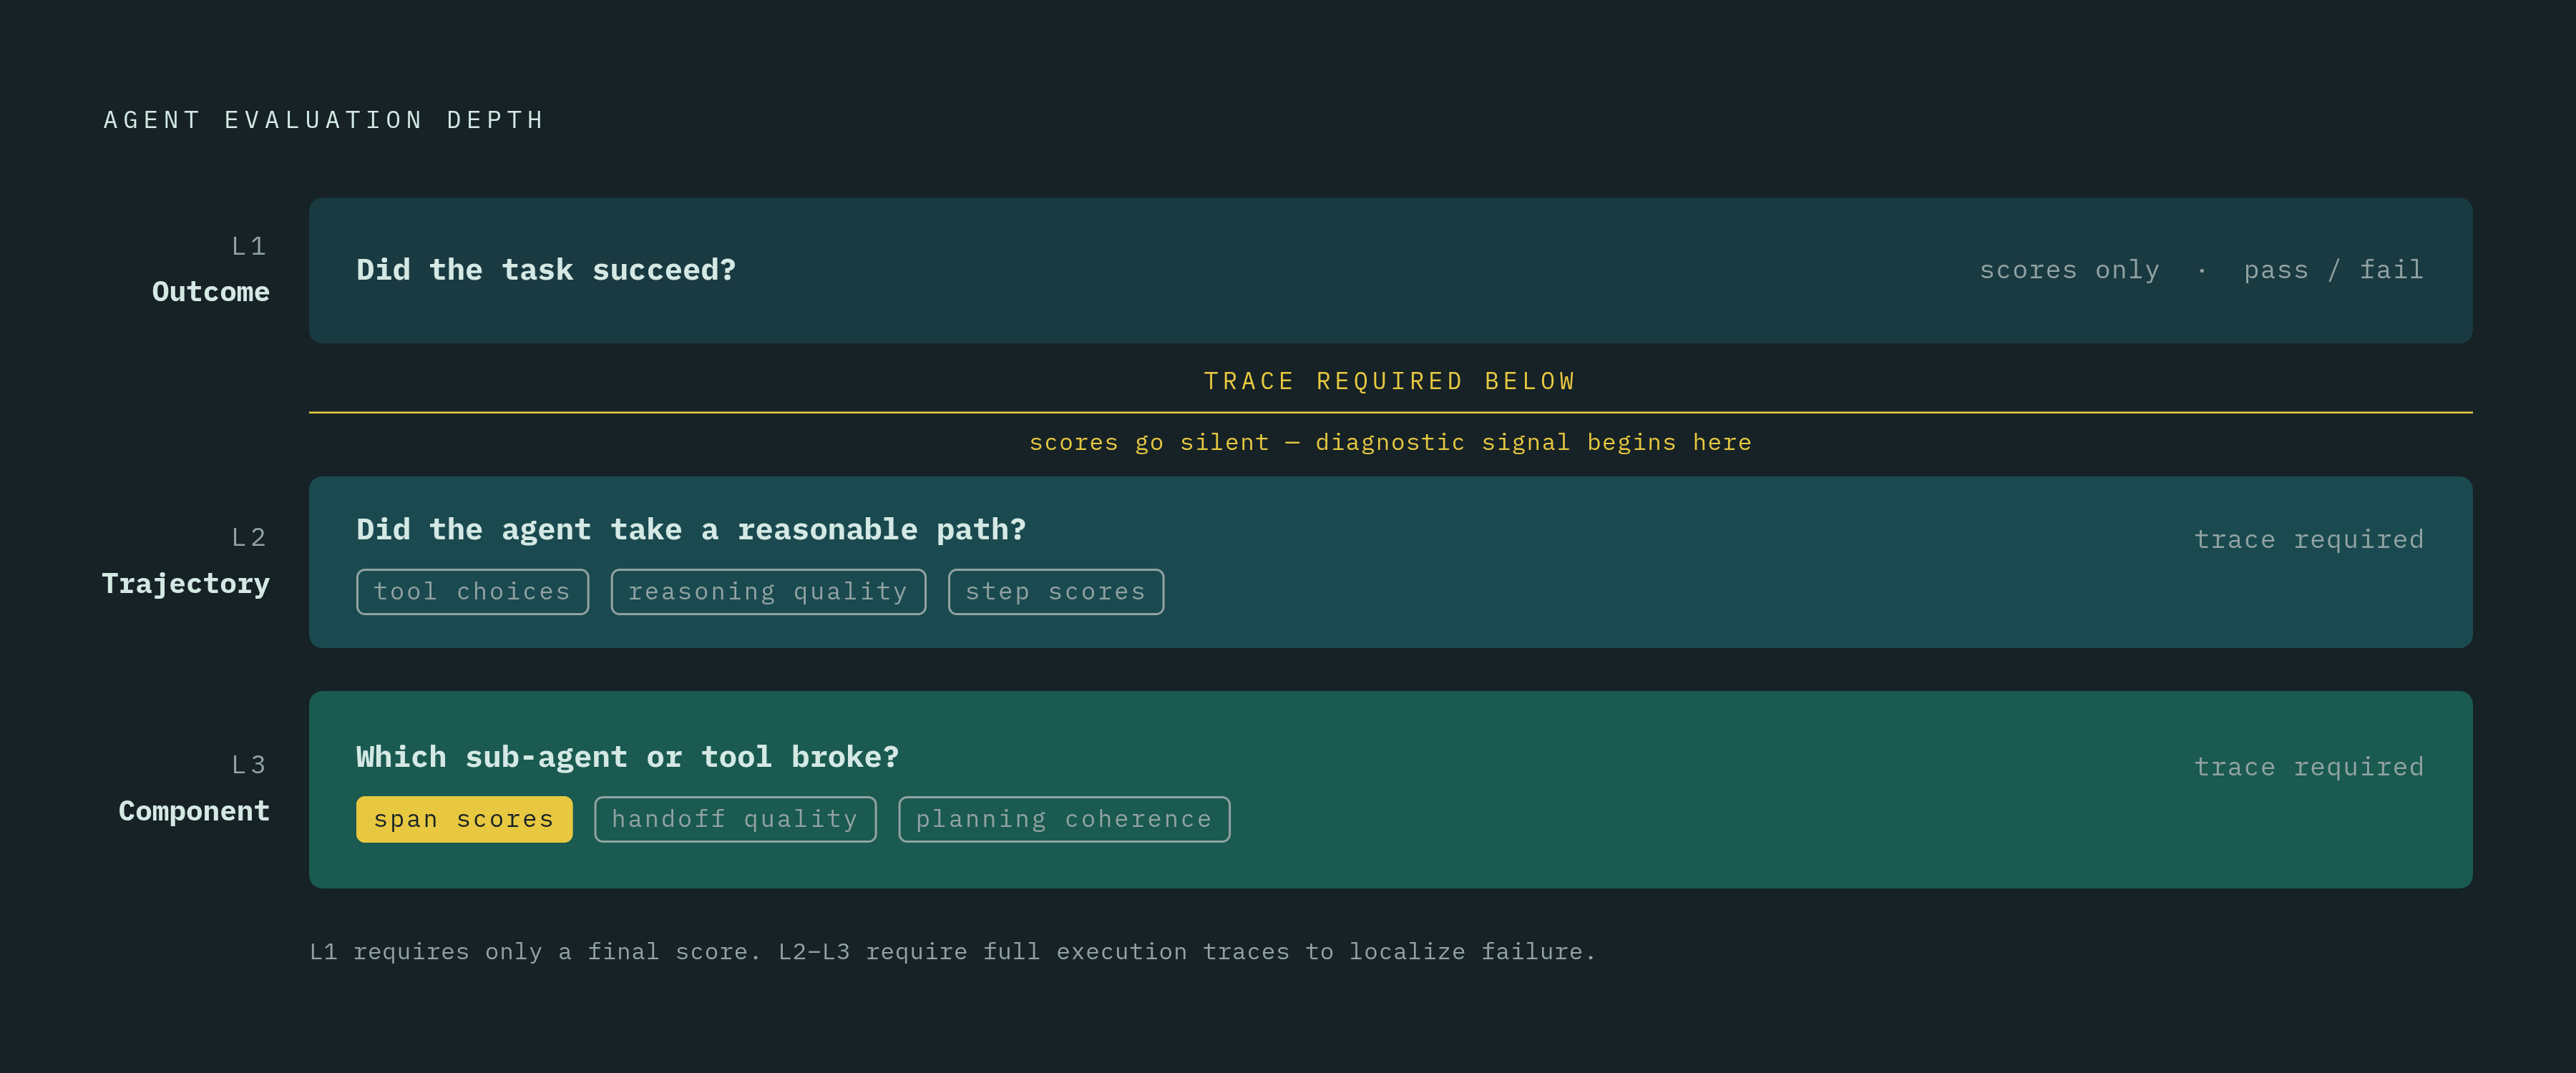2576x1073 pixels.
Task: Select the planning coherence tag
Action: click(1064, 819)
